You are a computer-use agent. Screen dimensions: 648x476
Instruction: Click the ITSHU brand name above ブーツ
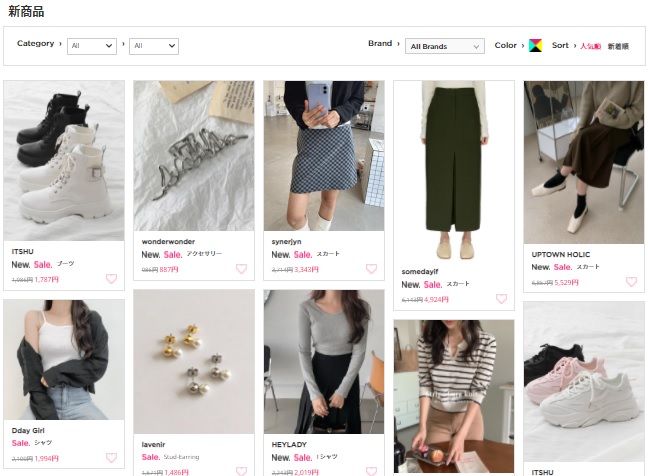pos(22,252)
